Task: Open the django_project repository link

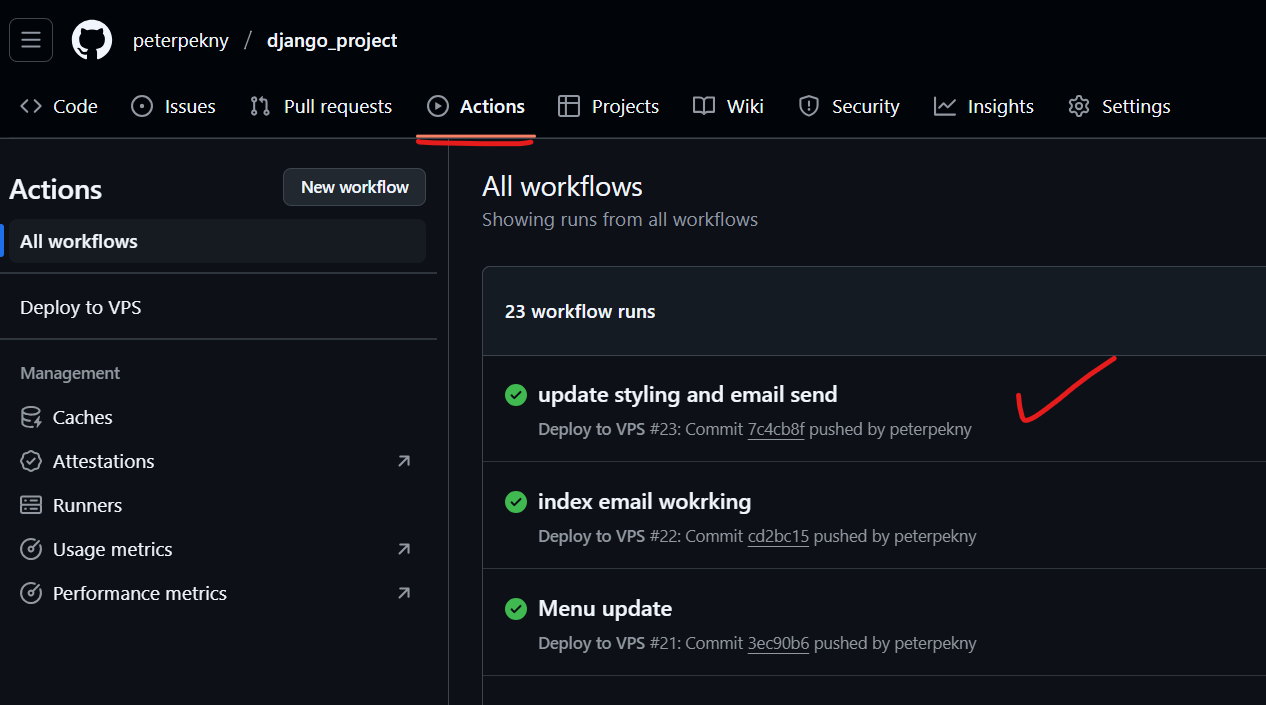Action: [x=332, y=41]
